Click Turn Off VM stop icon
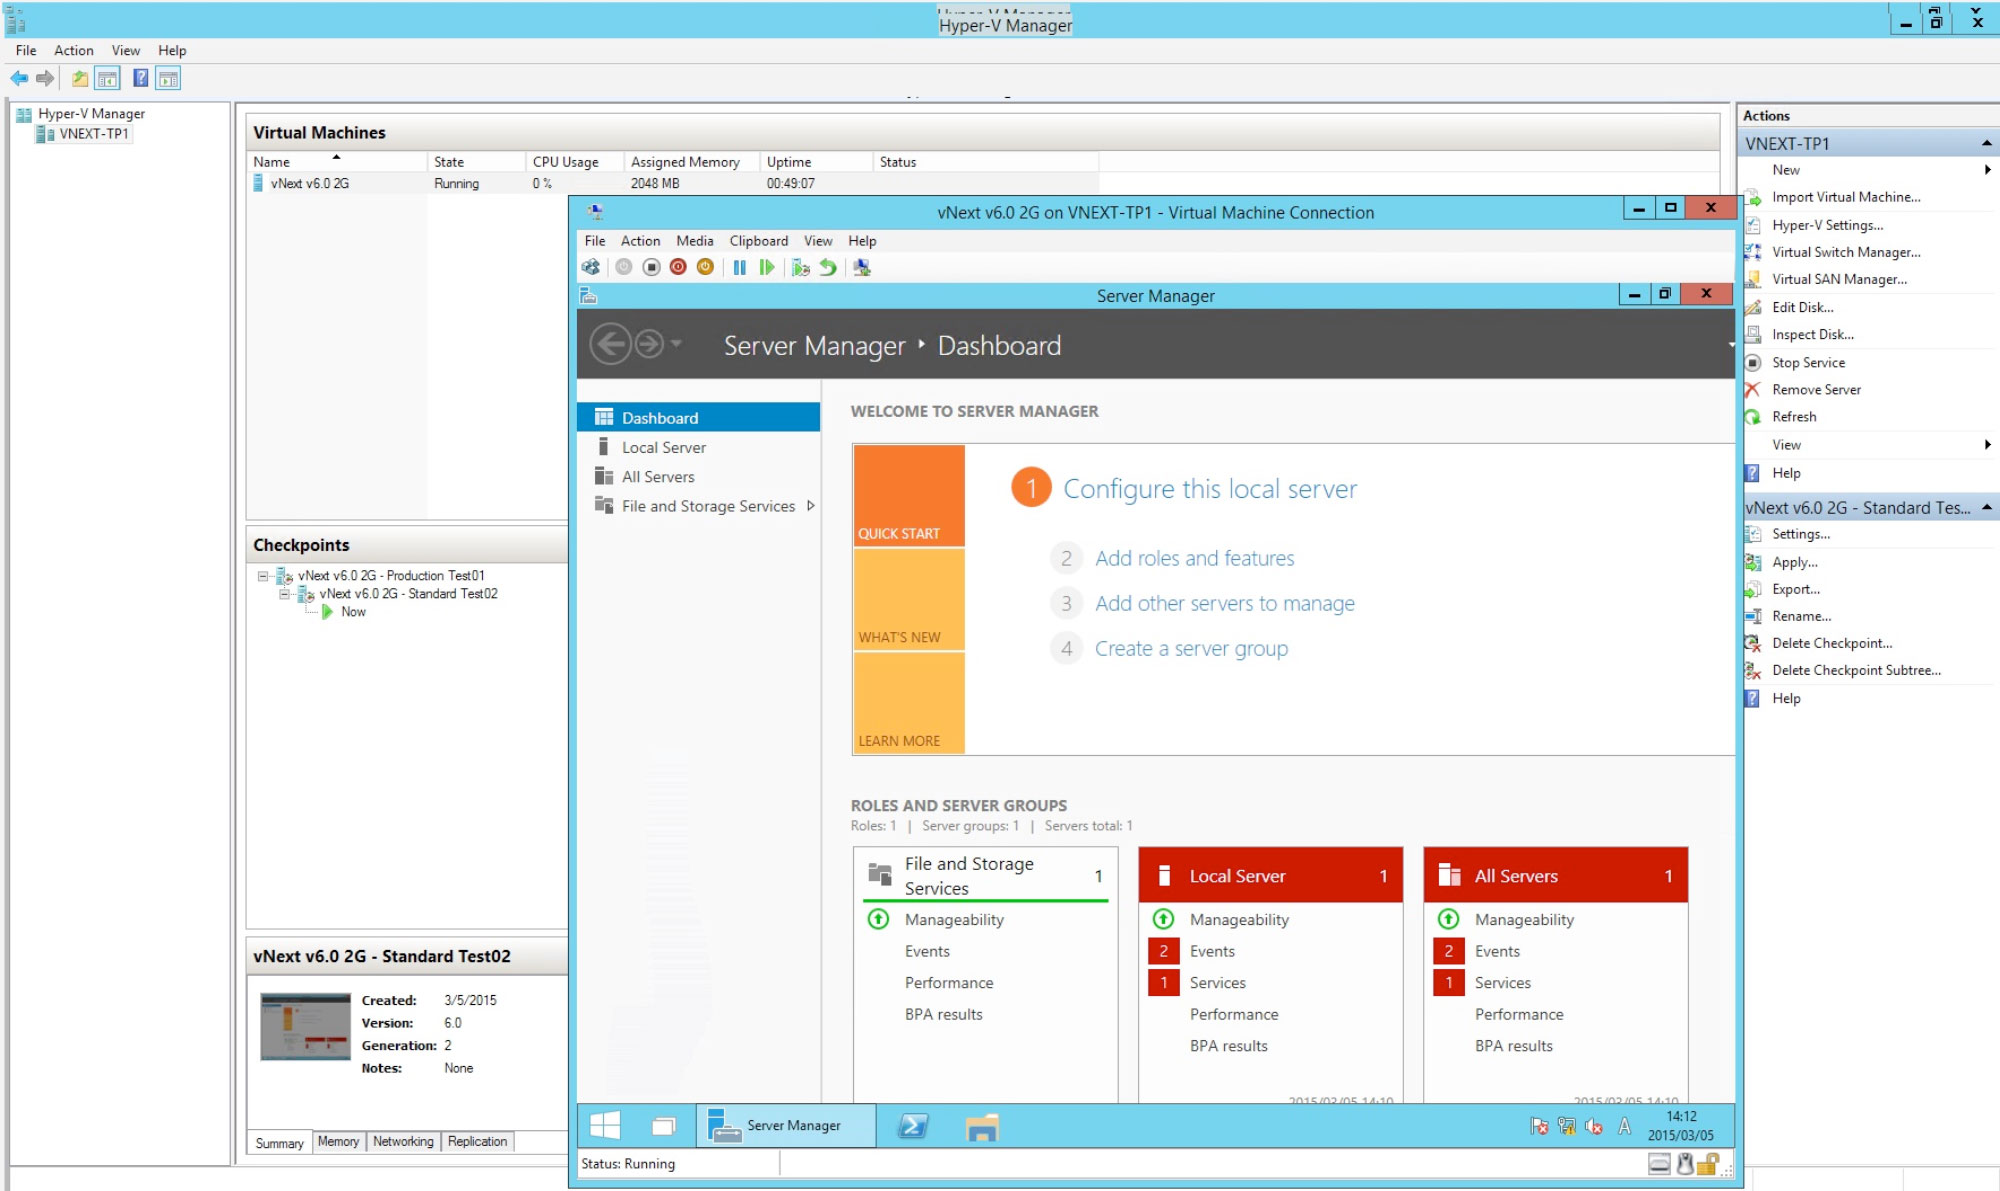 click(651, 267)
